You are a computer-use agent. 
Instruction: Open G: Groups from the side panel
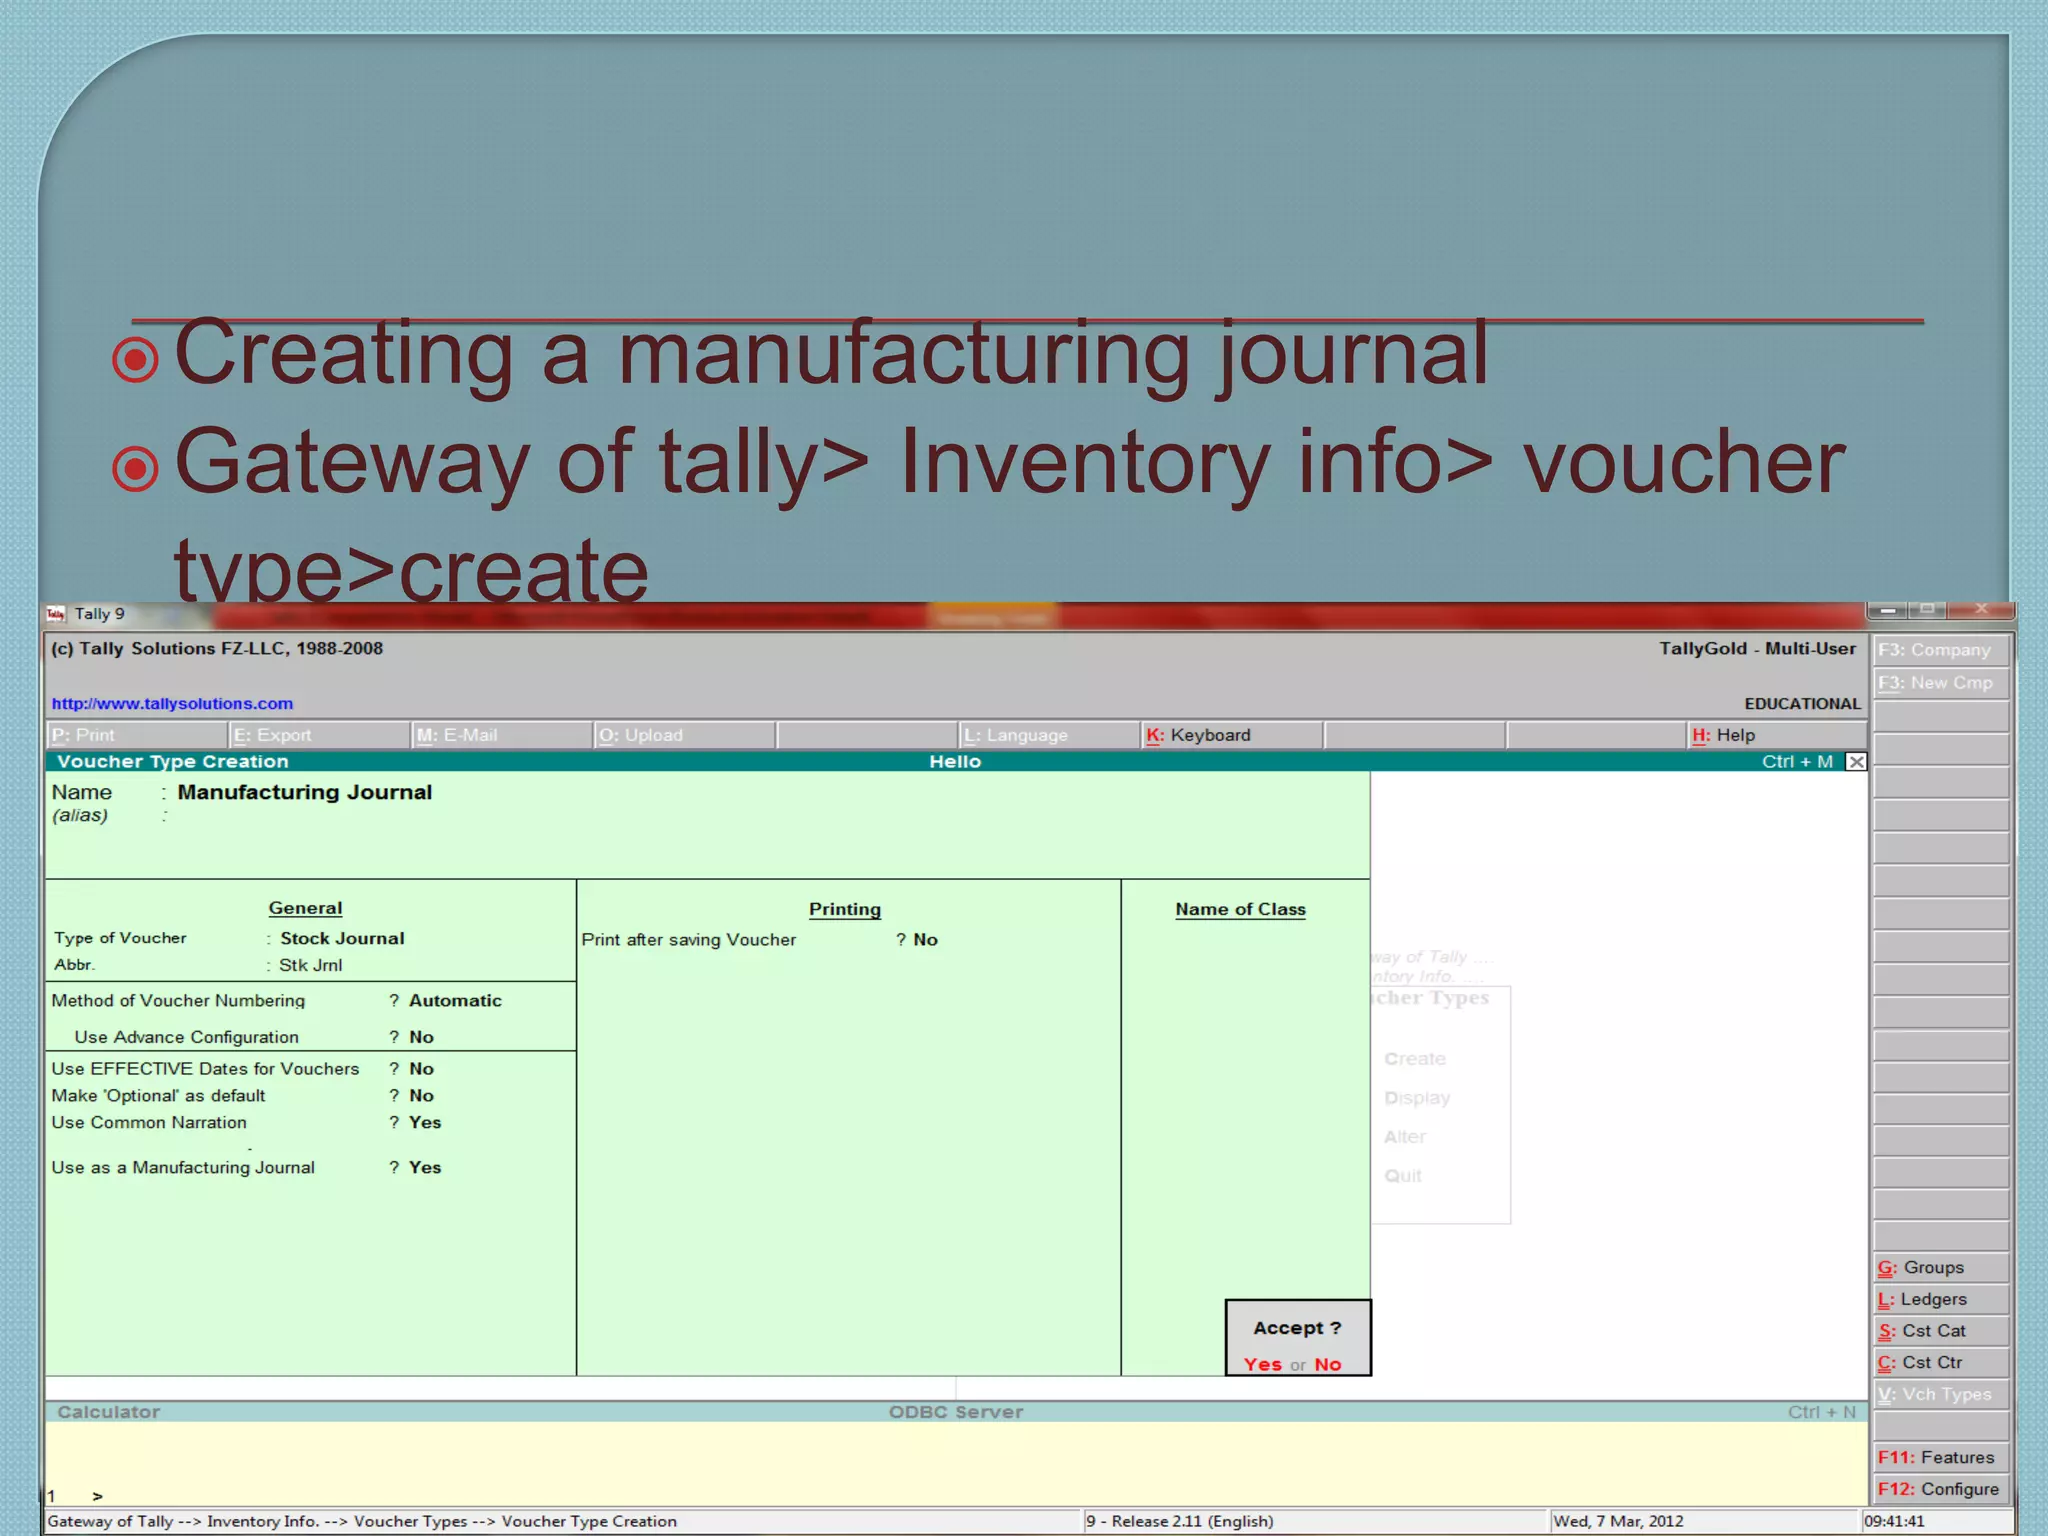point(1941,1268)
